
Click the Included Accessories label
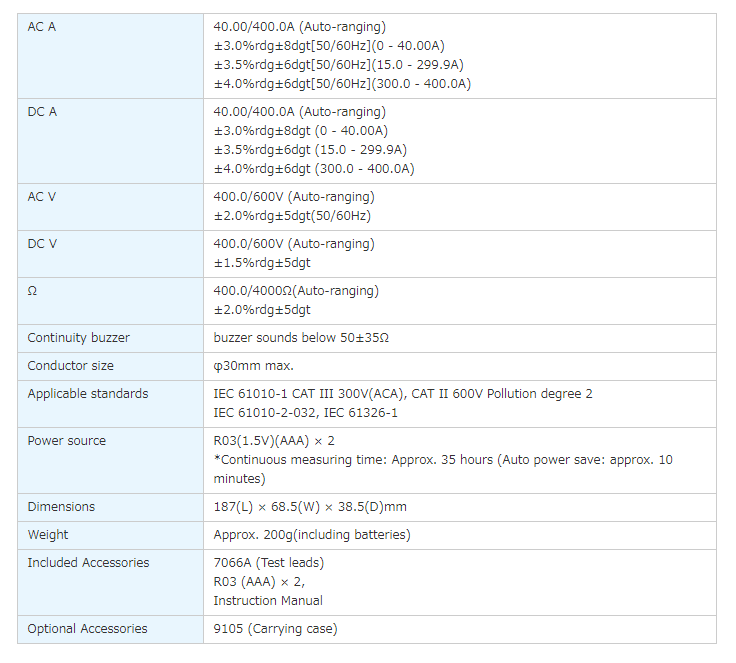point(88,563)
